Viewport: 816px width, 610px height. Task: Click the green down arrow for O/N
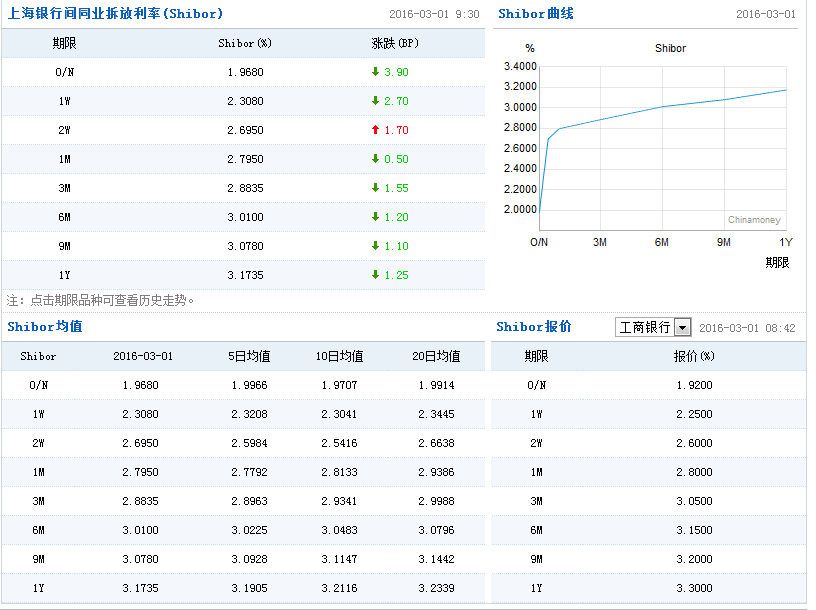click(x=375, y=72)
